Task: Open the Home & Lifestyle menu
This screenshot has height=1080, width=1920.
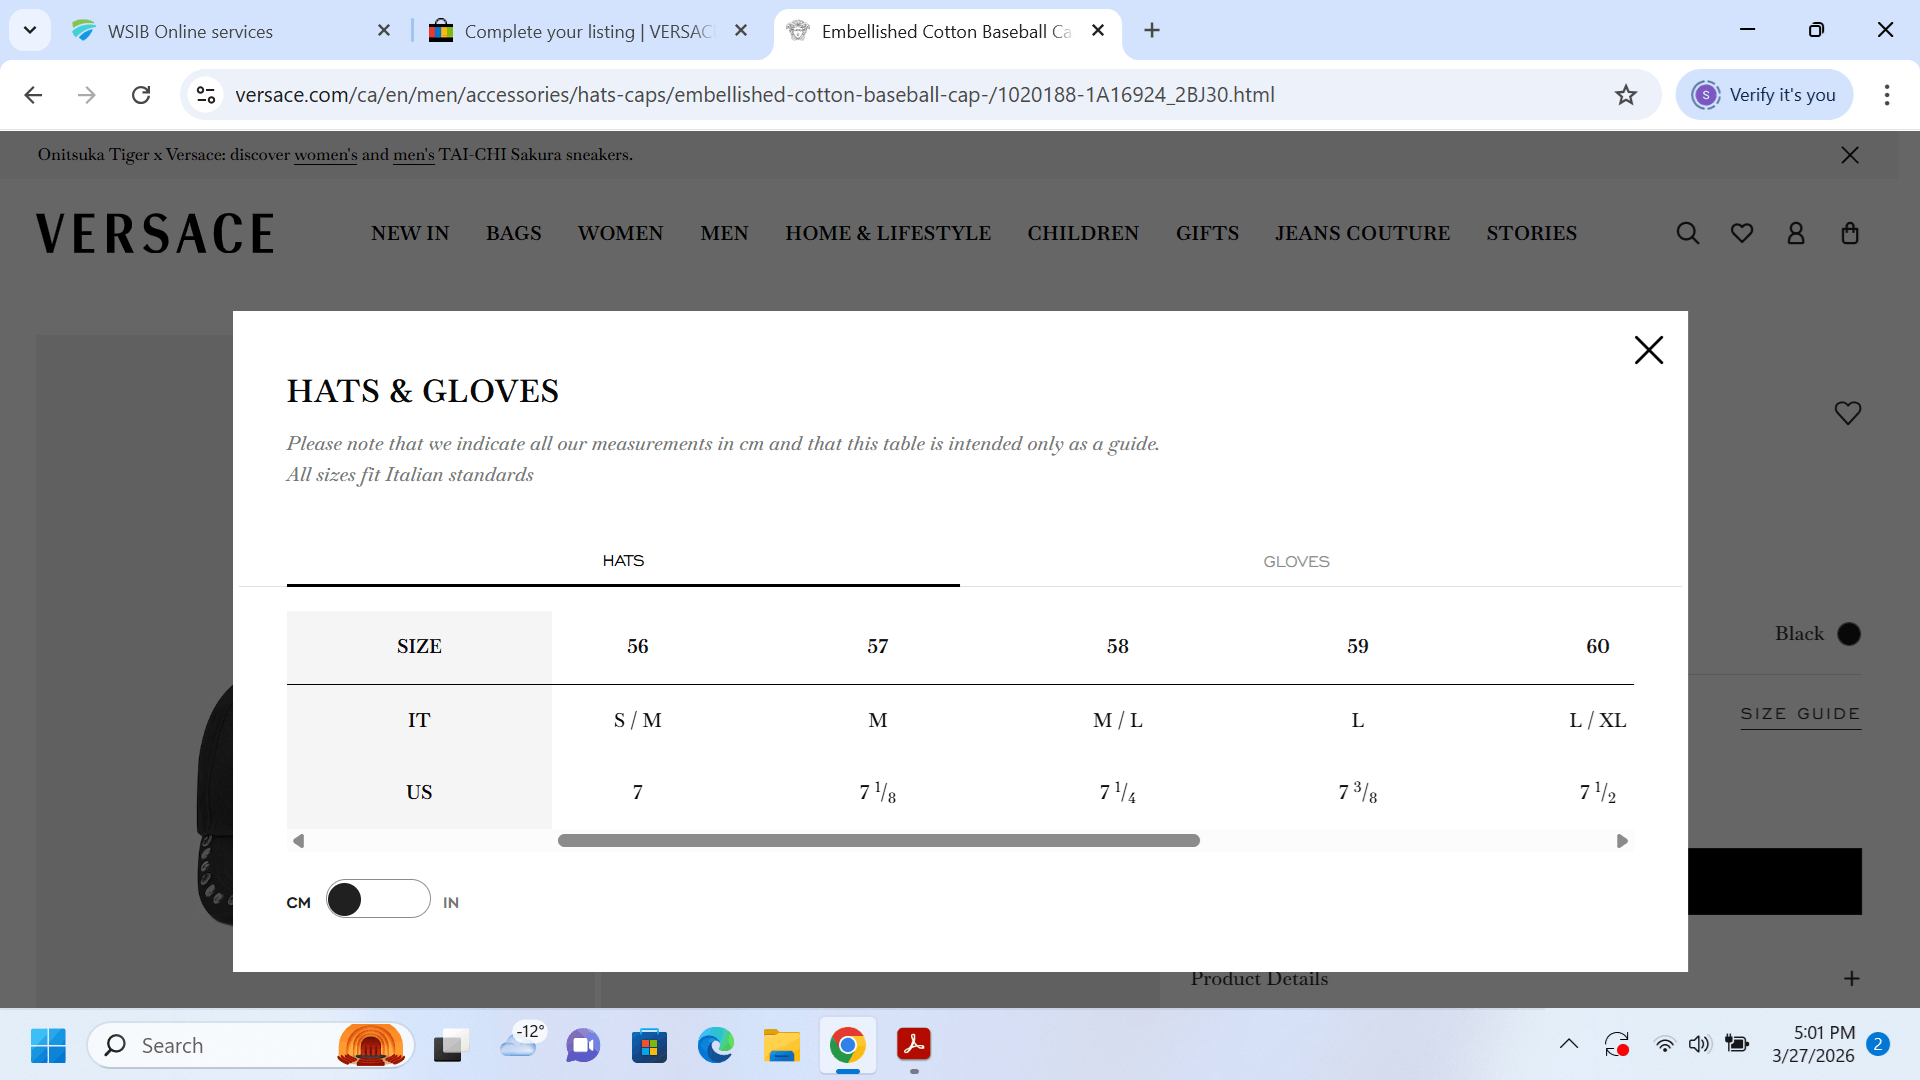Action: (x=888, y=233)
